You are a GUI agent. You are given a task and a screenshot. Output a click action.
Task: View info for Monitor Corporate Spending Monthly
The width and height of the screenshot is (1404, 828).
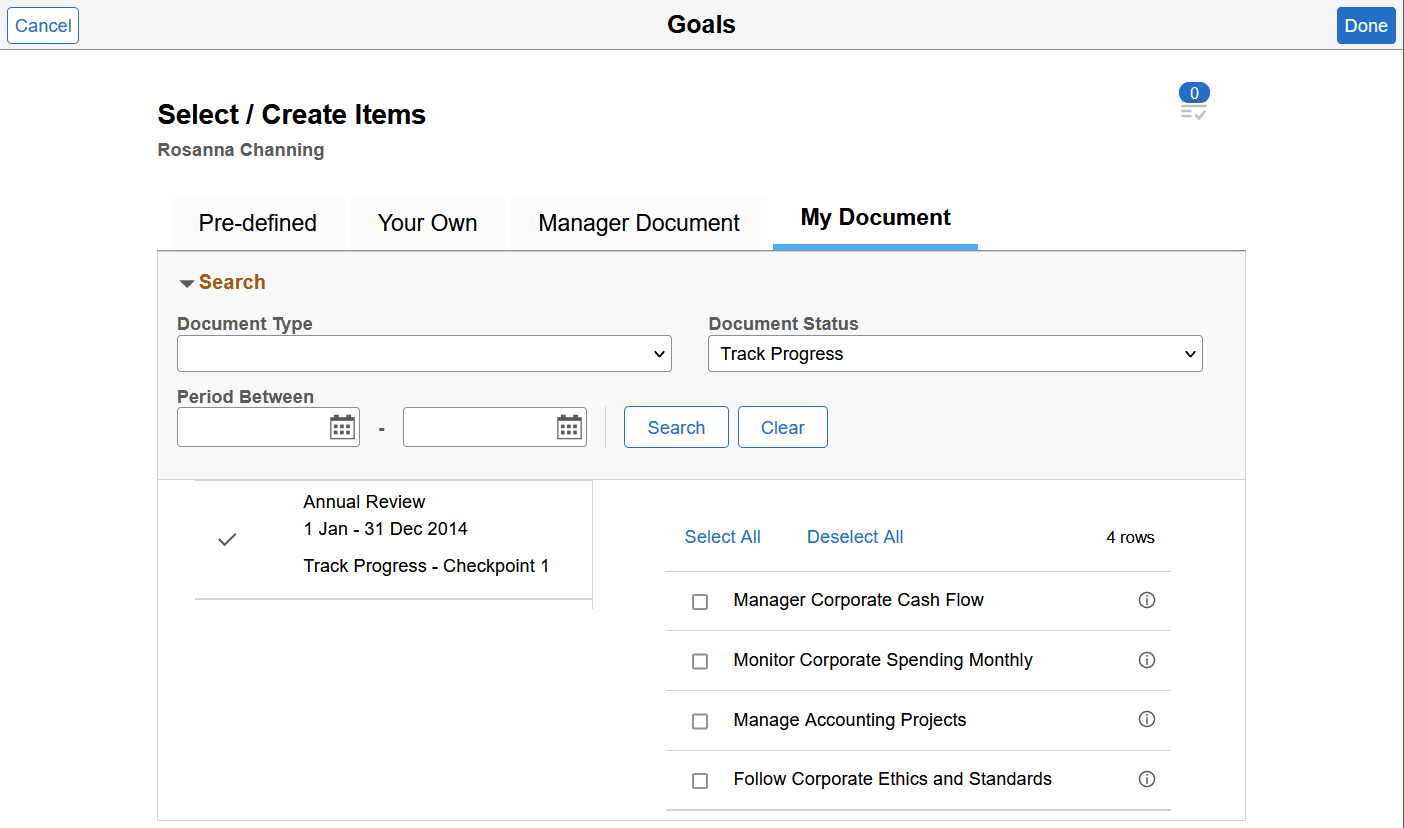(1147, 660)
